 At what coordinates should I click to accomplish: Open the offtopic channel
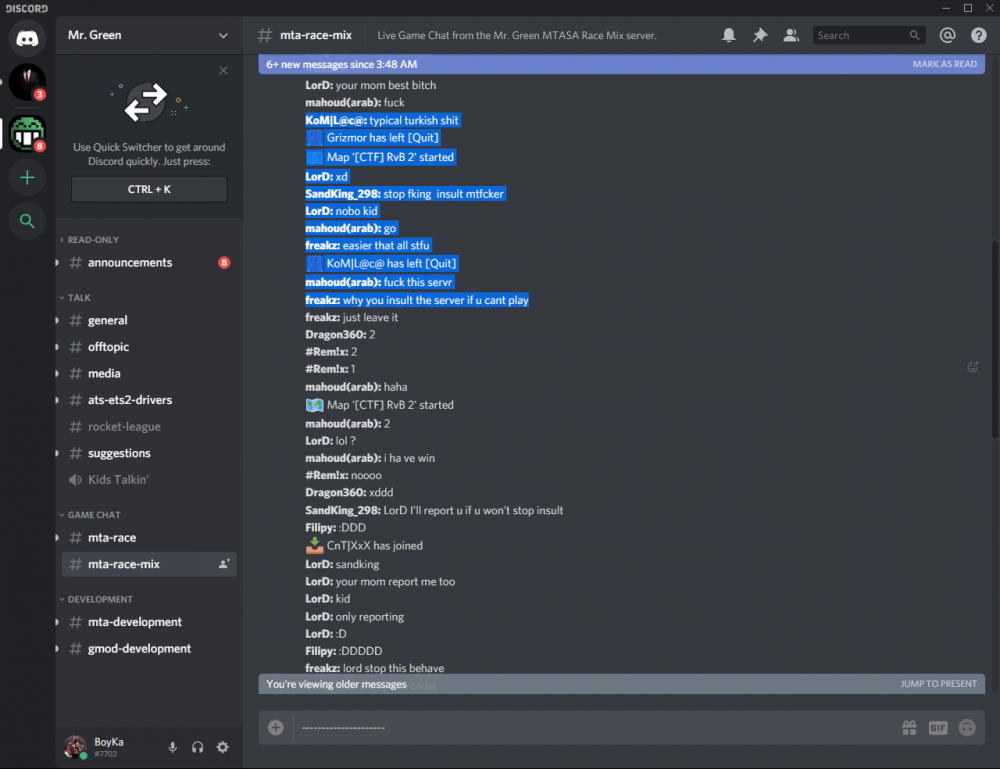(108, 347)
